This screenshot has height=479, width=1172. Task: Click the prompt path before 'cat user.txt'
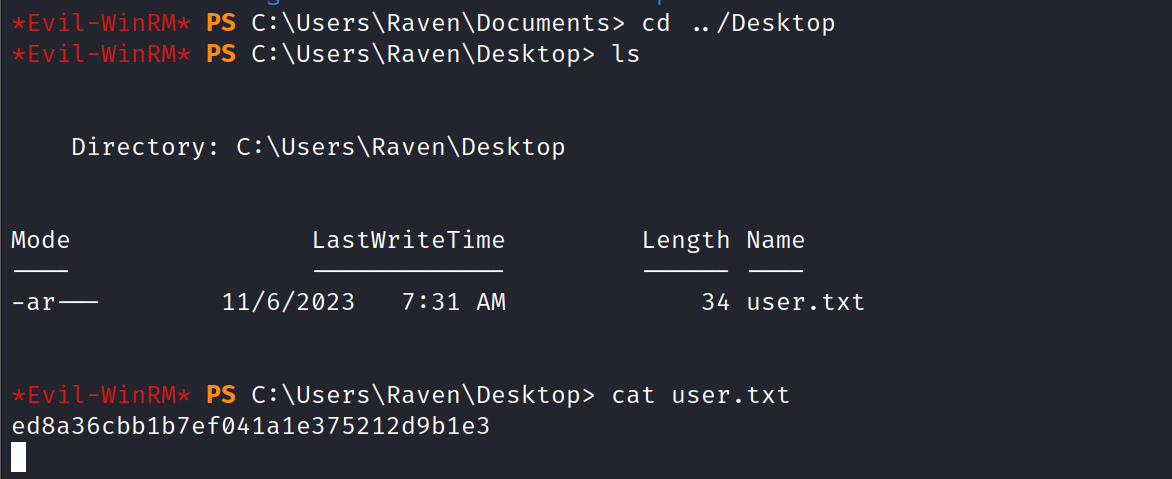pos(423,395)
